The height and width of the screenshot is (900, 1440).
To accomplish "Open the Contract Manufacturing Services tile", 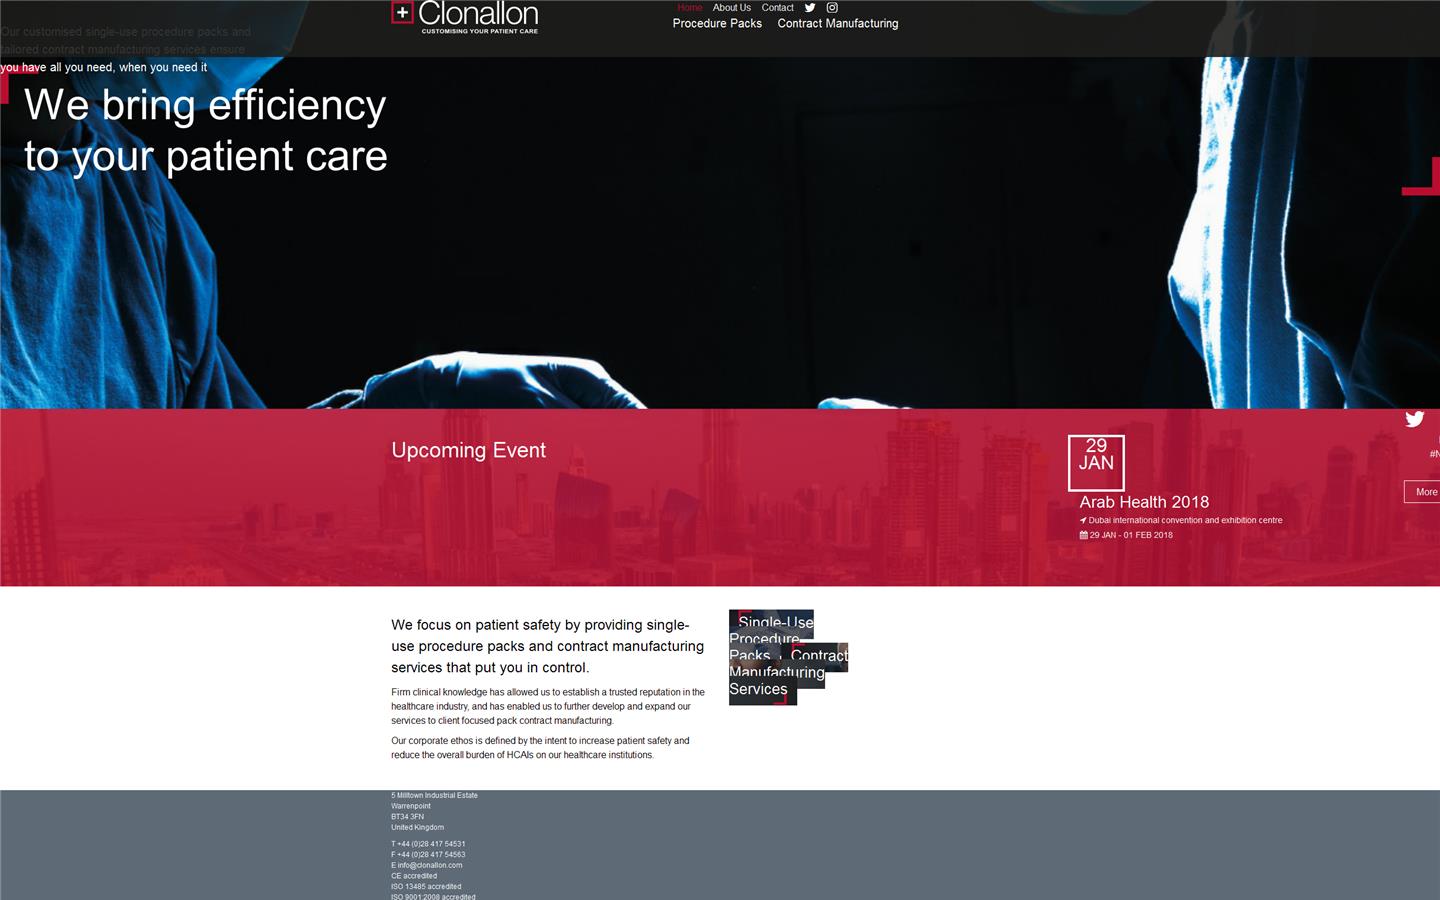I will click(x=788, y=673).
